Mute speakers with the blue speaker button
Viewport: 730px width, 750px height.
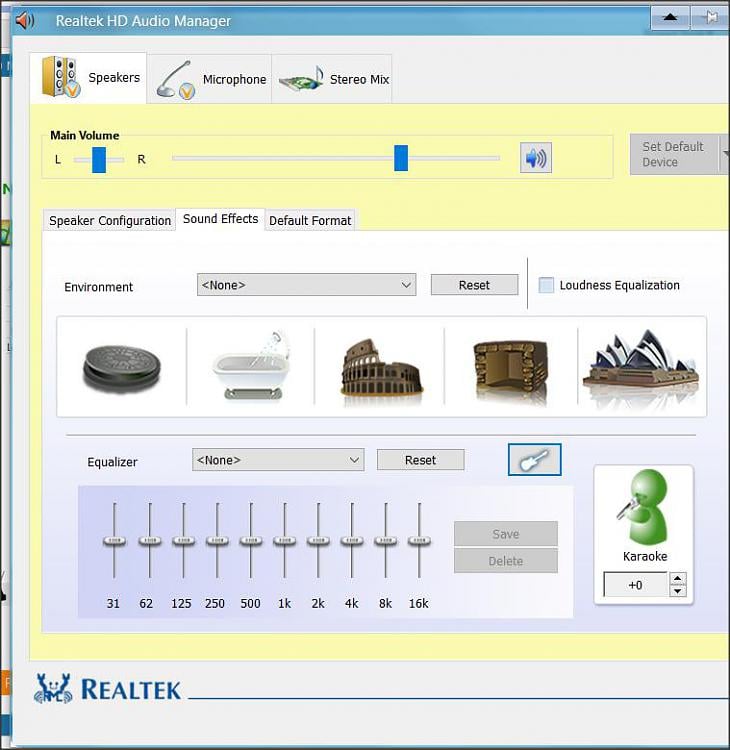coord(536,157)
